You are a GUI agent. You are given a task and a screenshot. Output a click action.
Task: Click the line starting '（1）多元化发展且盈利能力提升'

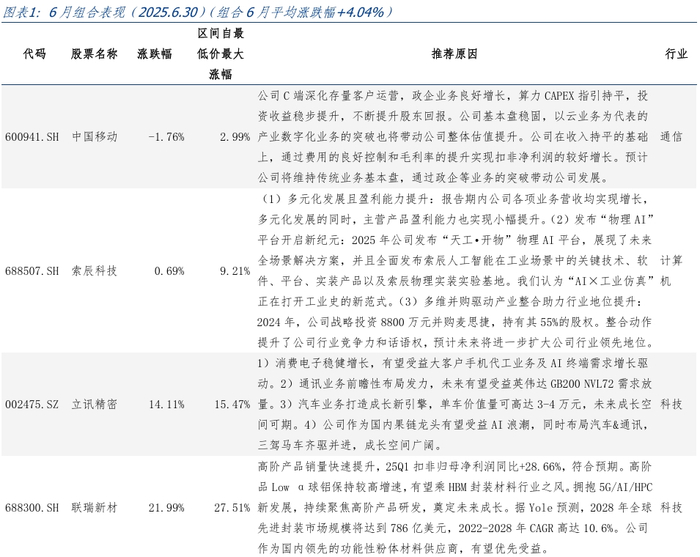pos(453,199)
